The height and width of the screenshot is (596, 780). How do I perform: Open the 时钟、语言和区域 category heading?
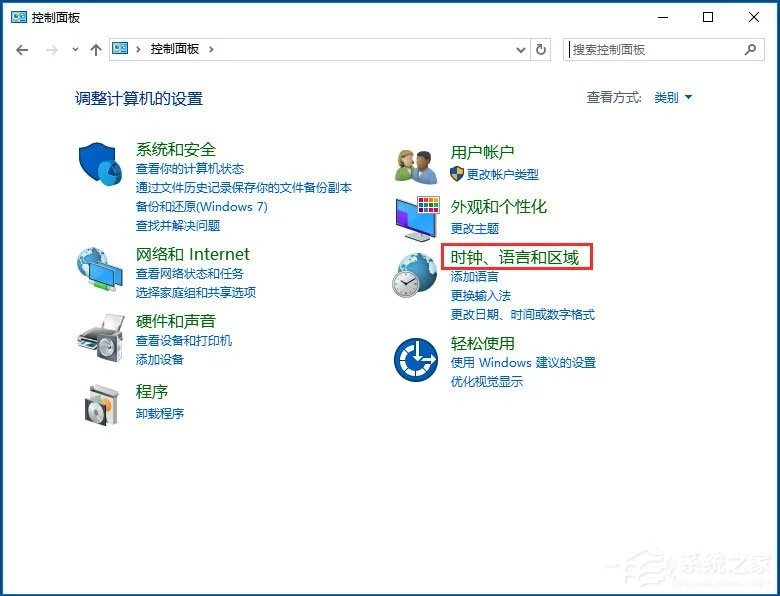[x=515, y=258]
